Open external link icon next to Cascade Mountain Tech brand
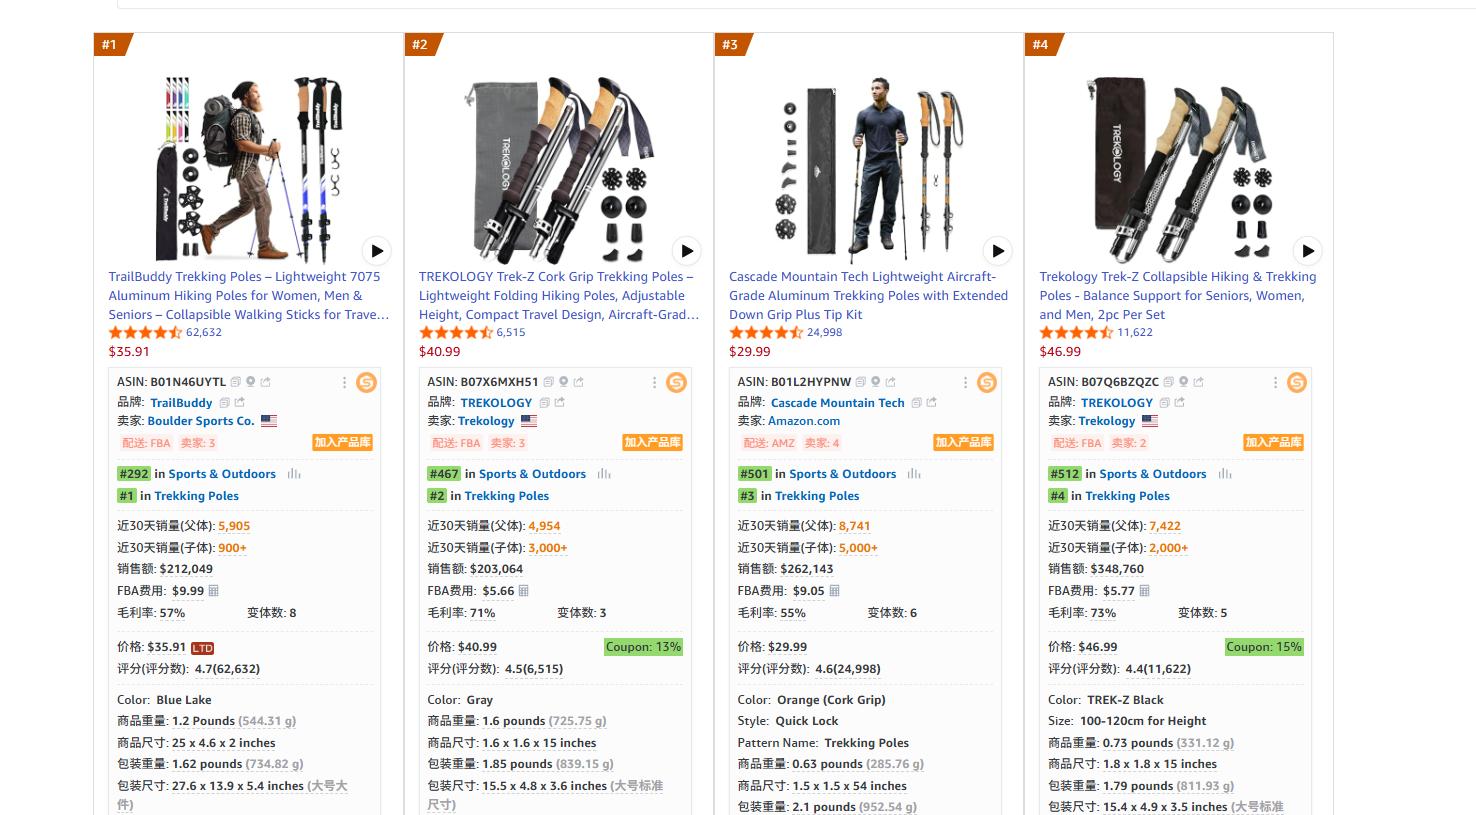Screen dimensions: 1476x815 pos(931,403)
